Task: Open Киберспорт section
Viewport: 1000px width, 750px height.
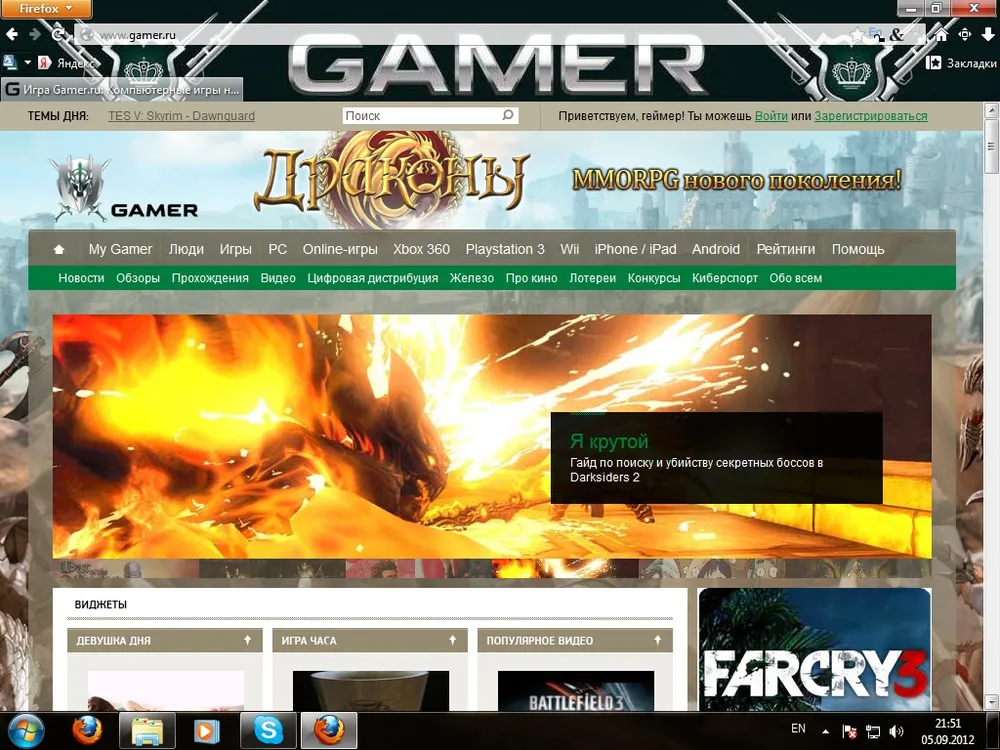Action: 724,278
